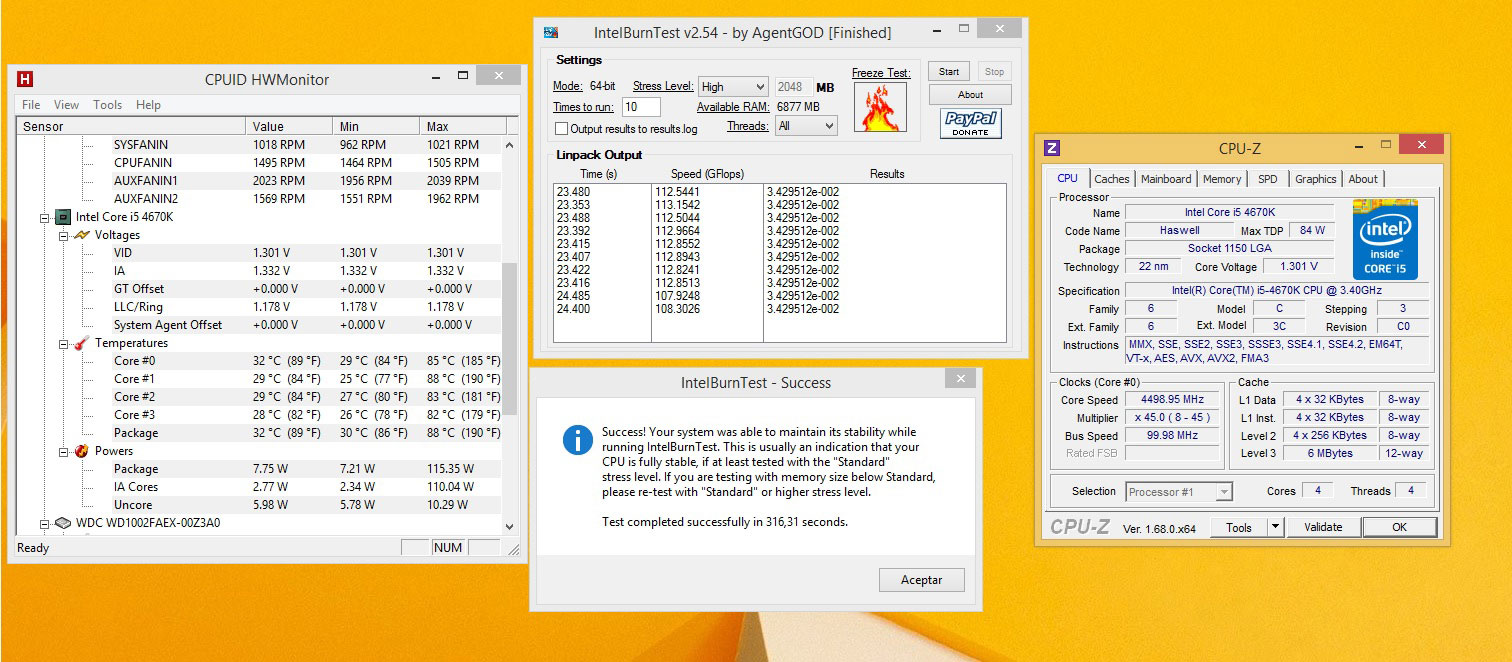
Task: Enable Output results to results.log checkbox
Action: click(562, 129)
